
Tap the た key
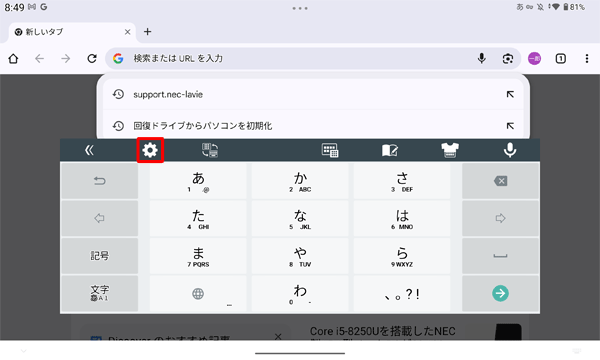[x=198, y=218]
